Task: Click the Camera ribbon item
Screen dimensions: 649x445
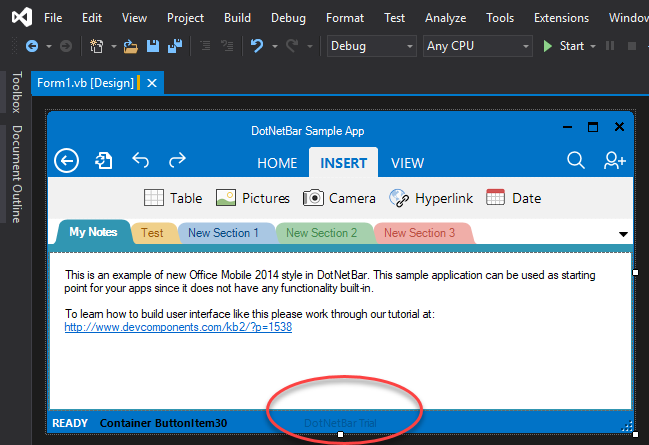Action: [x=339, y=198]
